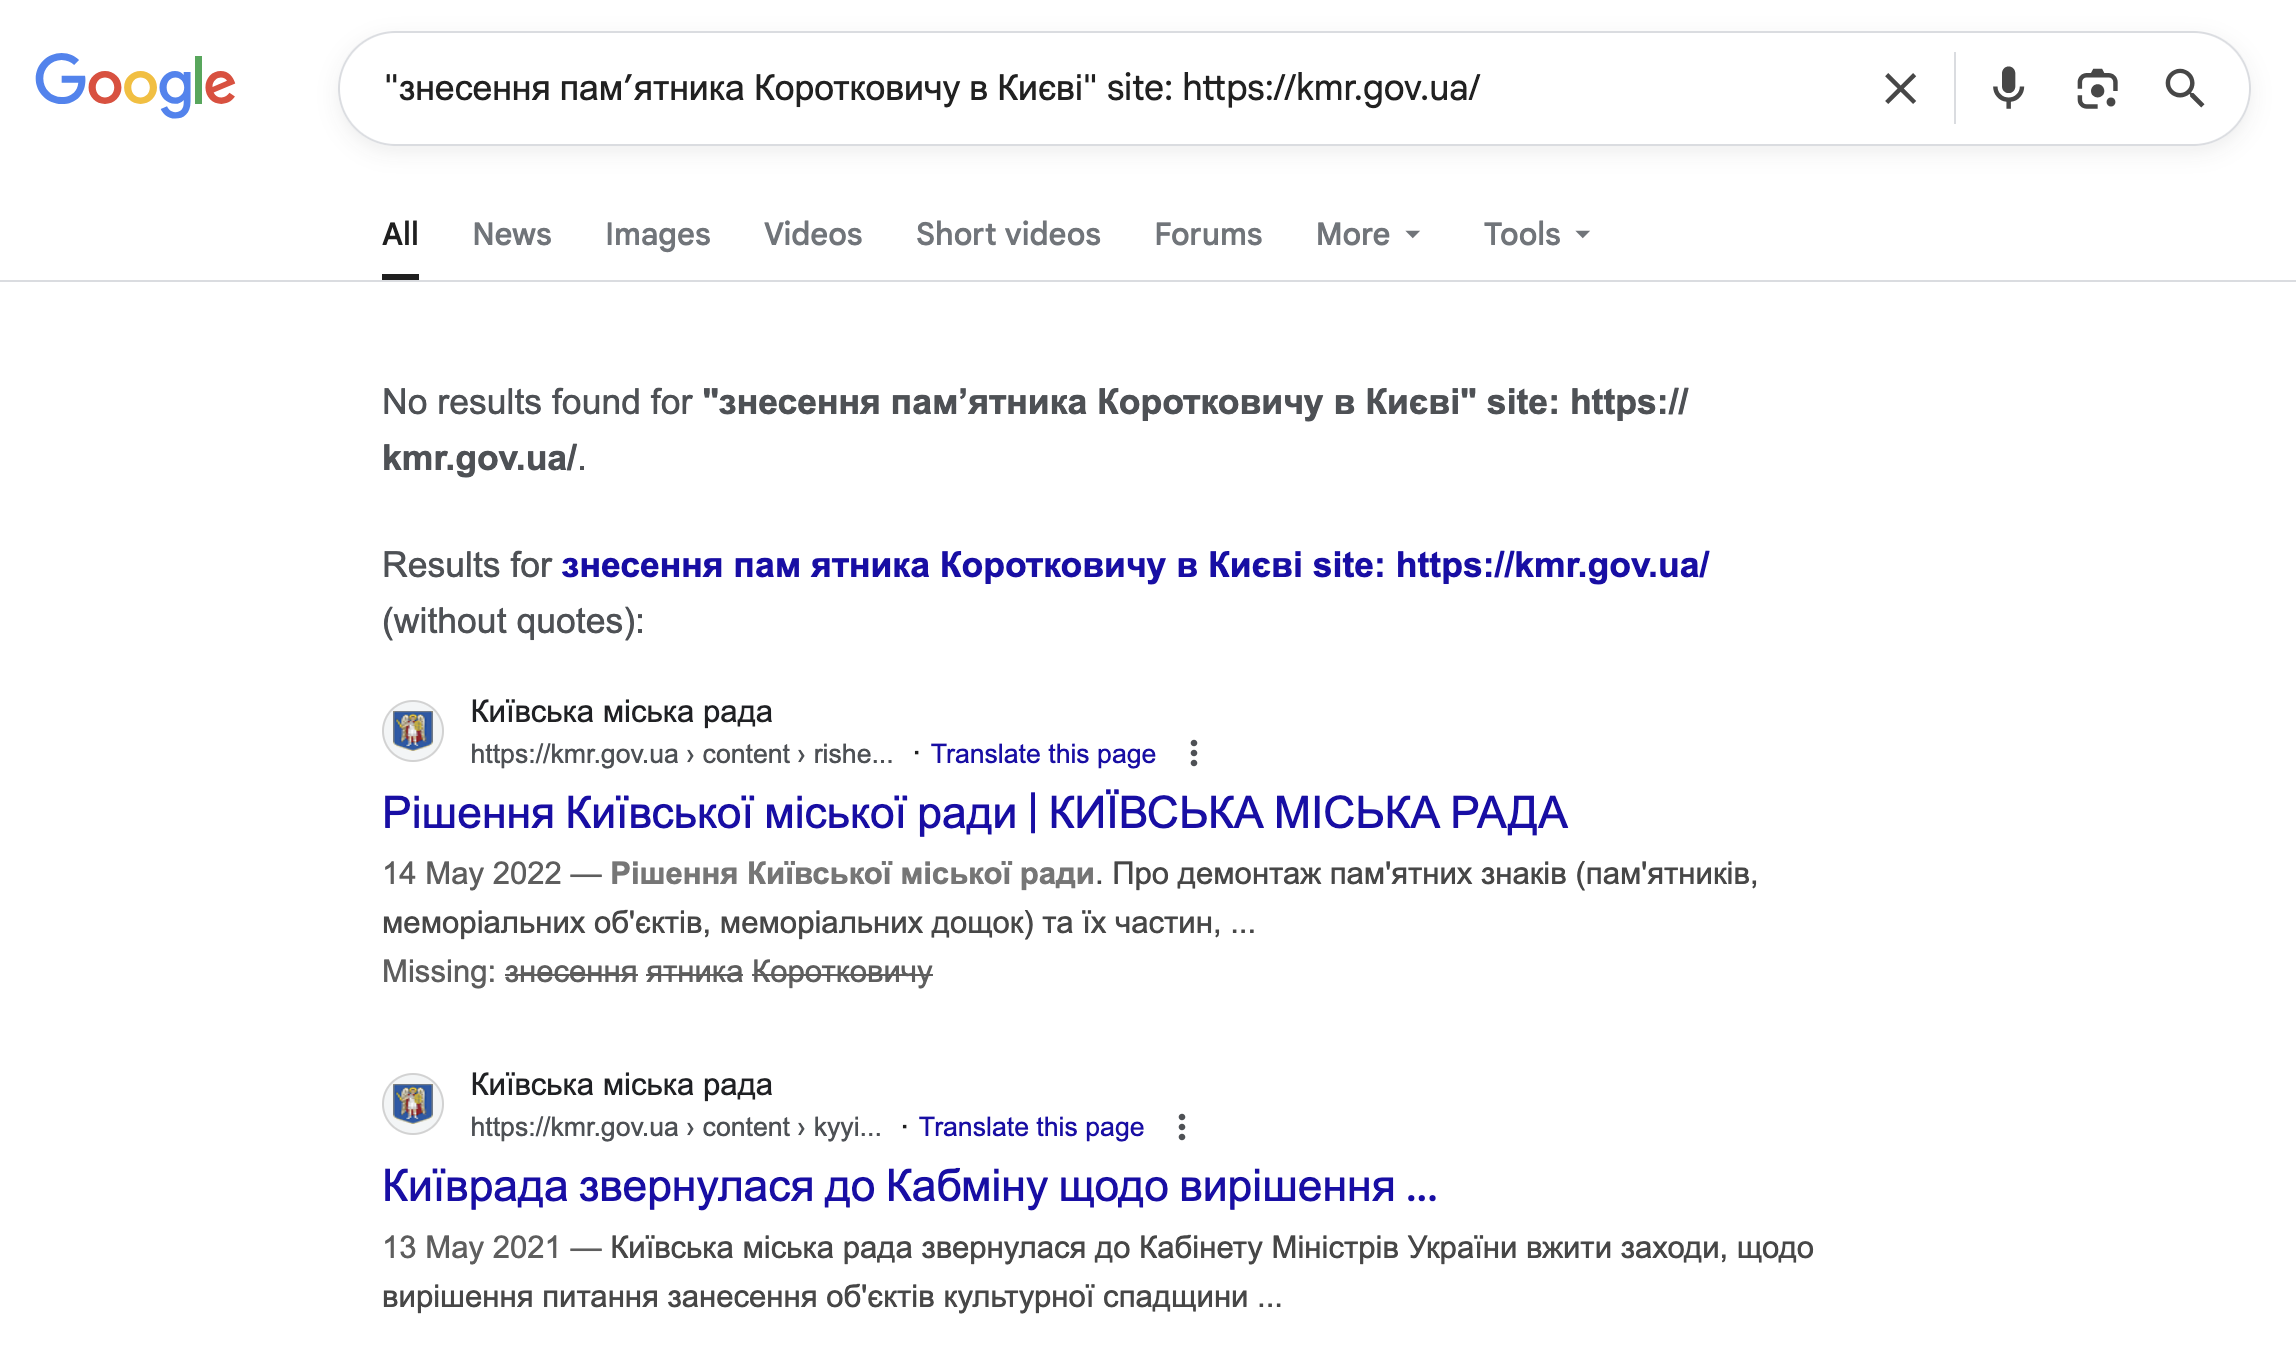
Task: Switch to the News tab
Action: pos(512,234)
